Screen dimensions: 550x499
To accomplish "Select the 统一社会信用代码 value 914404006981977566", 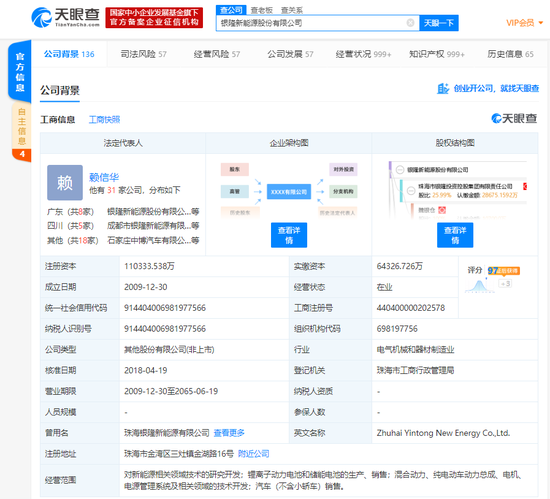I will (x=165, y=308).
